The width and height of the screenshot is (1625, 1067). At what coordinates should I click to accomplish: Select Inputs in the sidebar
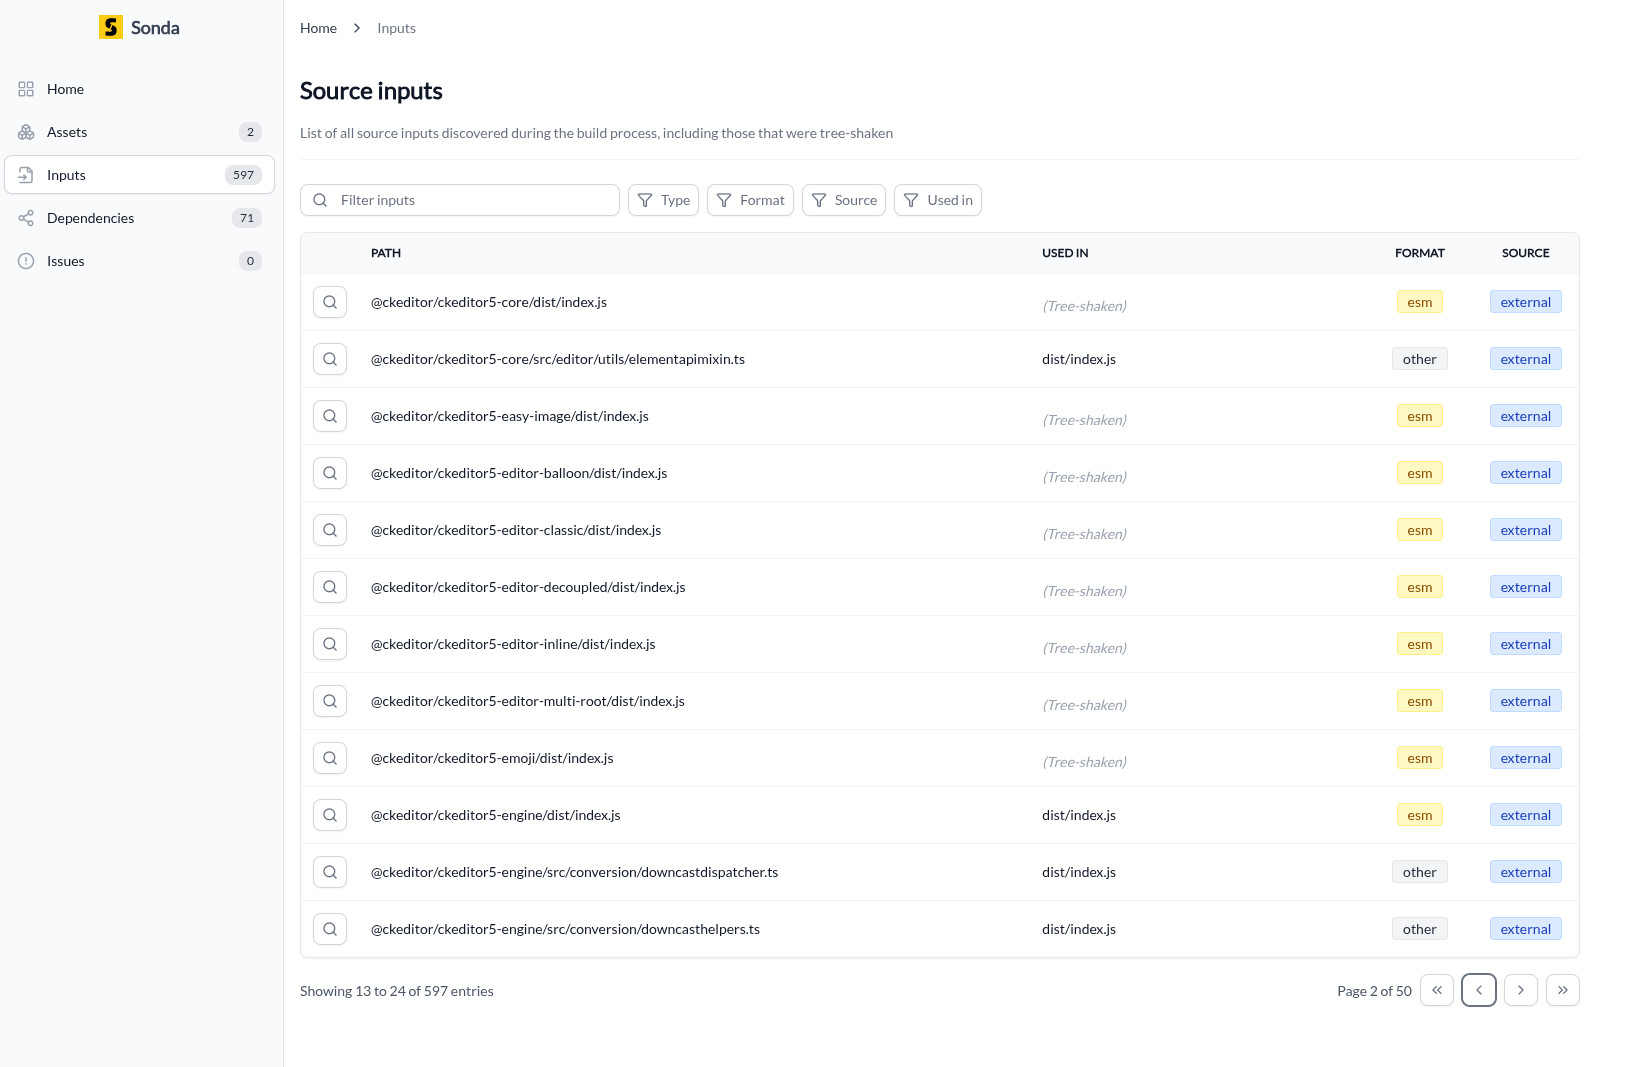point(139,175)
